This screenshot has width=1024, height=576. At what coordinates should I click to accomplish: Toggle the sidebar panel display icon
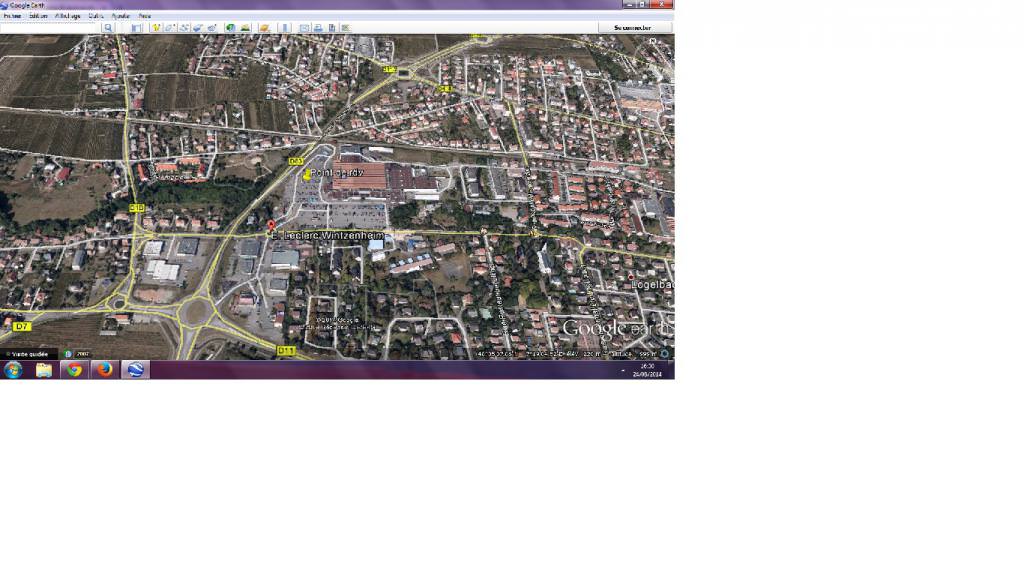136,27
